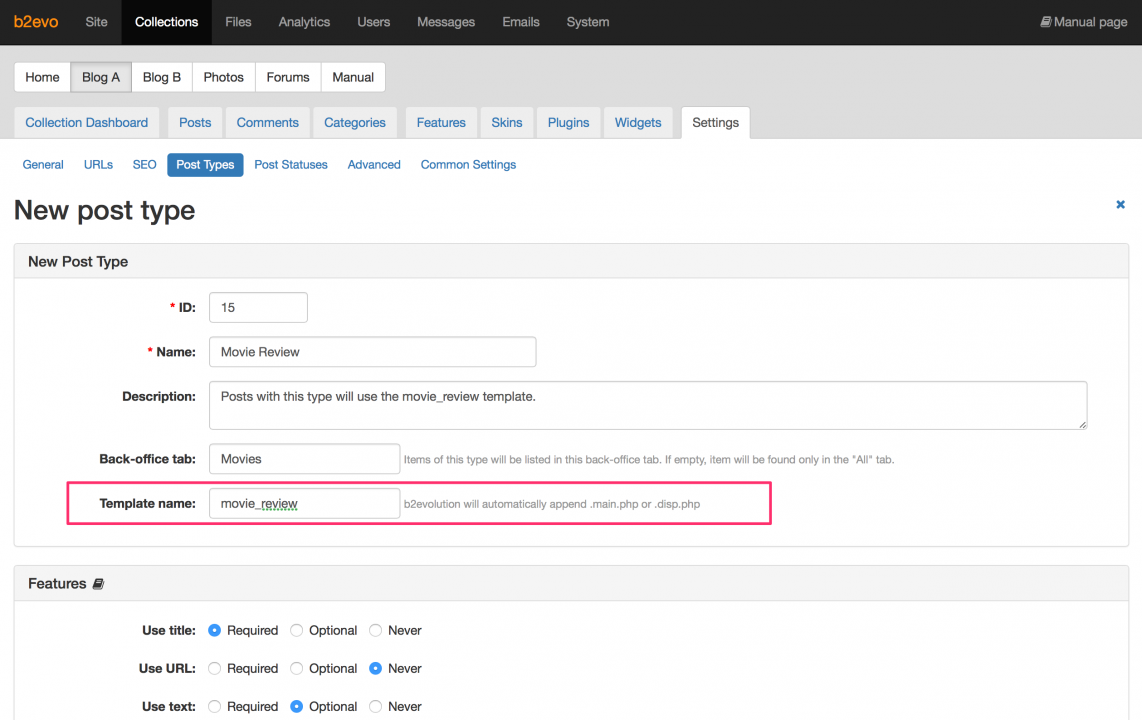Open the Comments tab

pyautogui.click(x=267, y=122)
